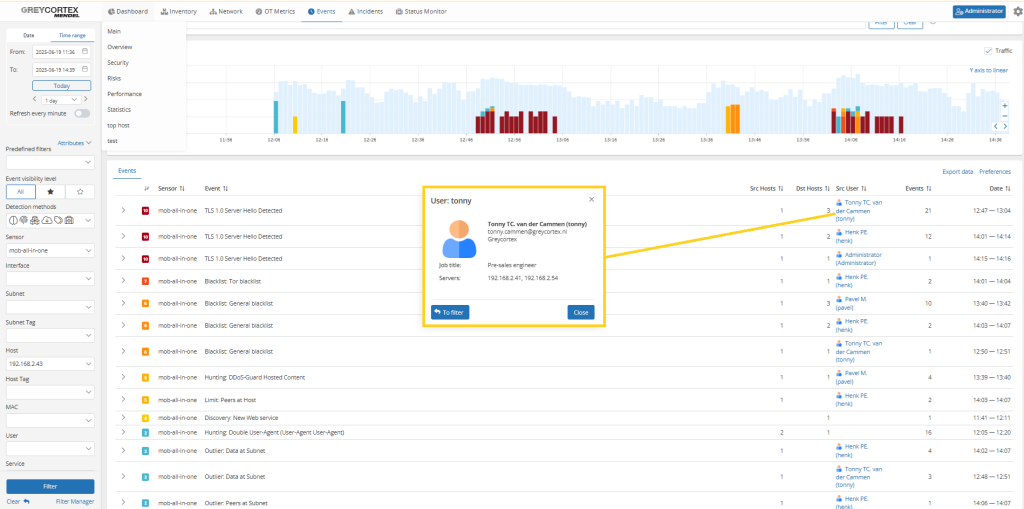This screenshot has height=509, width=1024.
Task: Open calendar icon for From date
Action: point(85,51)
